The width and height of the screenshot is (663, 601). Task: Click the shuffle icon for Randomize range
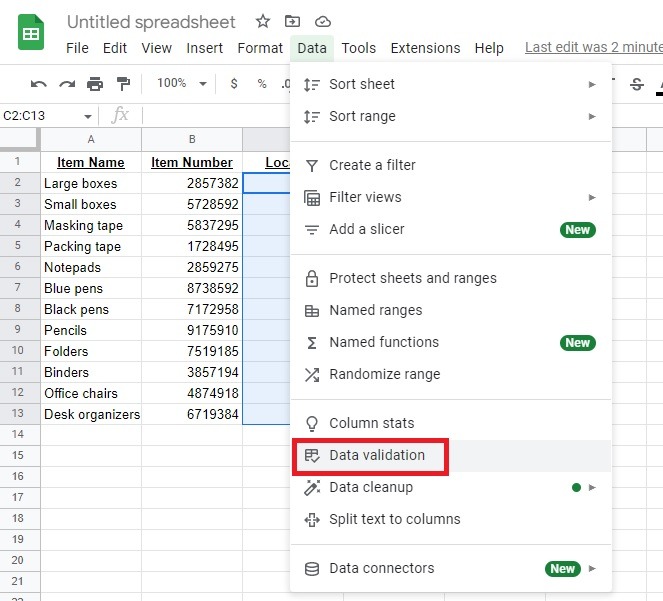point(312,375)
